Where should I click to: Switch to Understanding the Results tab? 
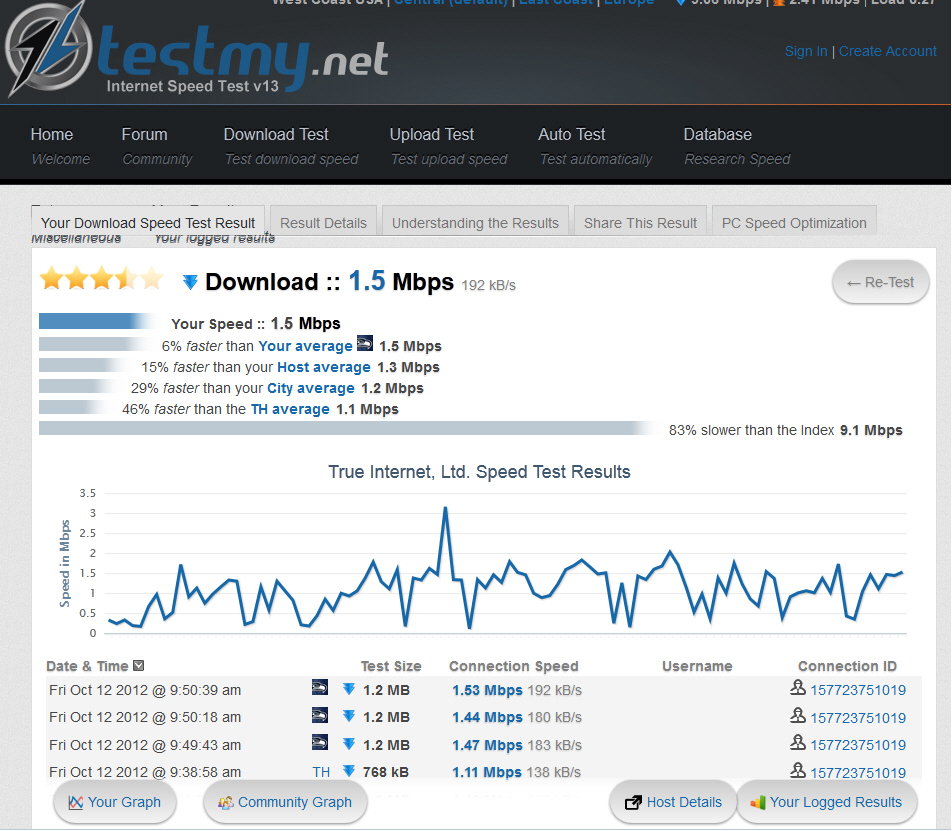(x=475, y=222)
